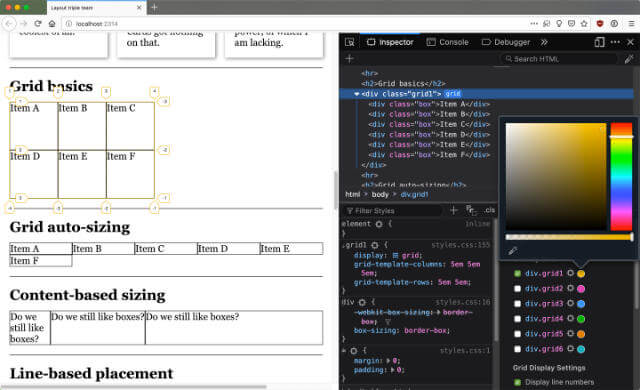Click the div.grid3 blue color swatch

coord(581,304)
